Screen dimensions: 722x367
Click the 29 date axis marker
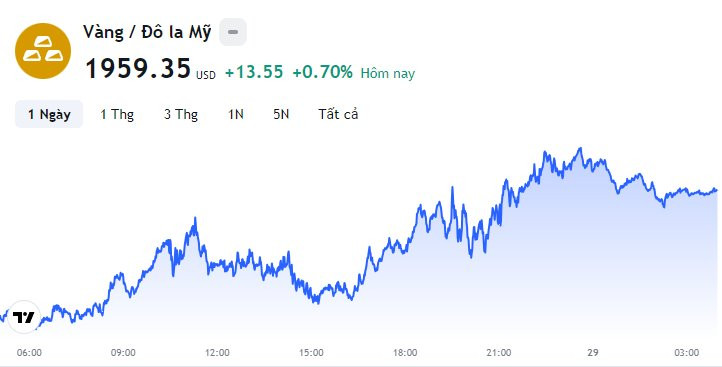tap(593, 353)
